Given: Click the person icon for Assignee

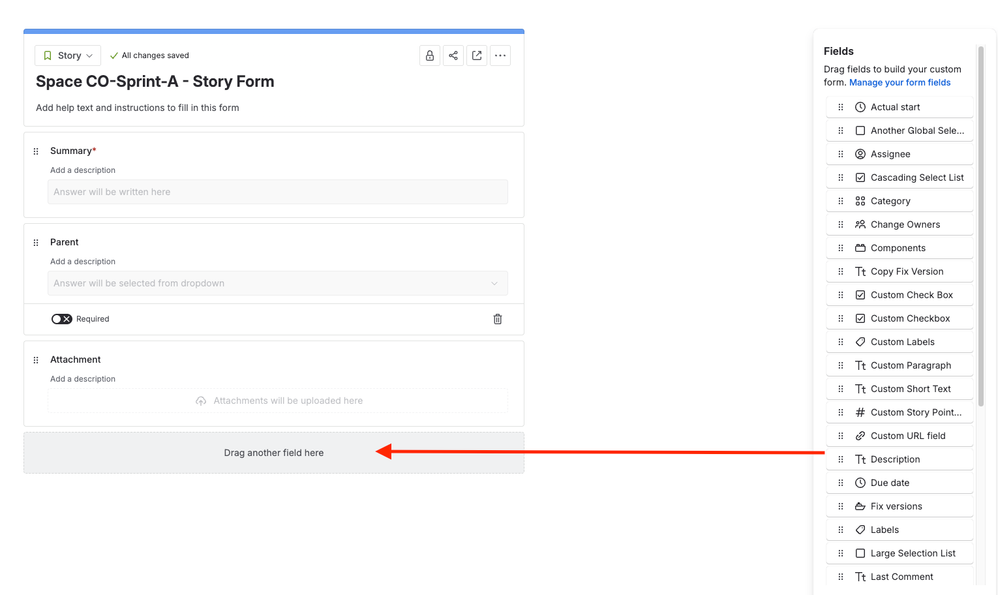Looking at the screenshot, I should point(860,154).
